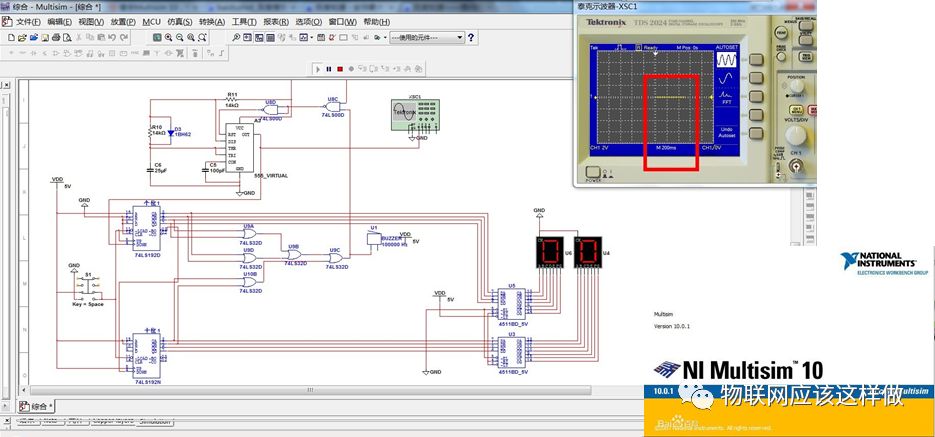This screenshot has height=437, width=935.
Task: Select the upper 74LS192D counter label
Action: pos(148,255)
